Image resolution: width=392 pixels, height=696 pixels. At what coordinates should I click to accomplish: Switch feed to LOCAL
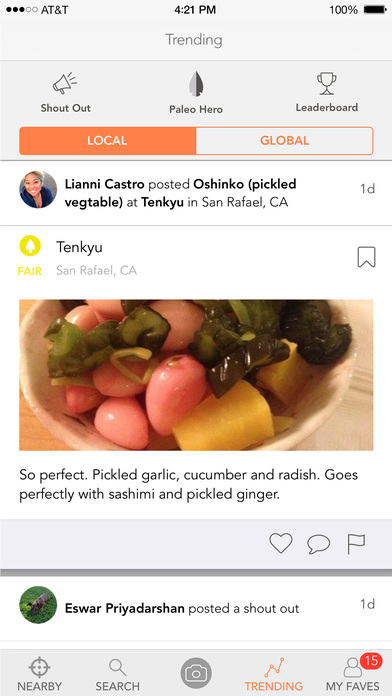(x=107, y=141)
